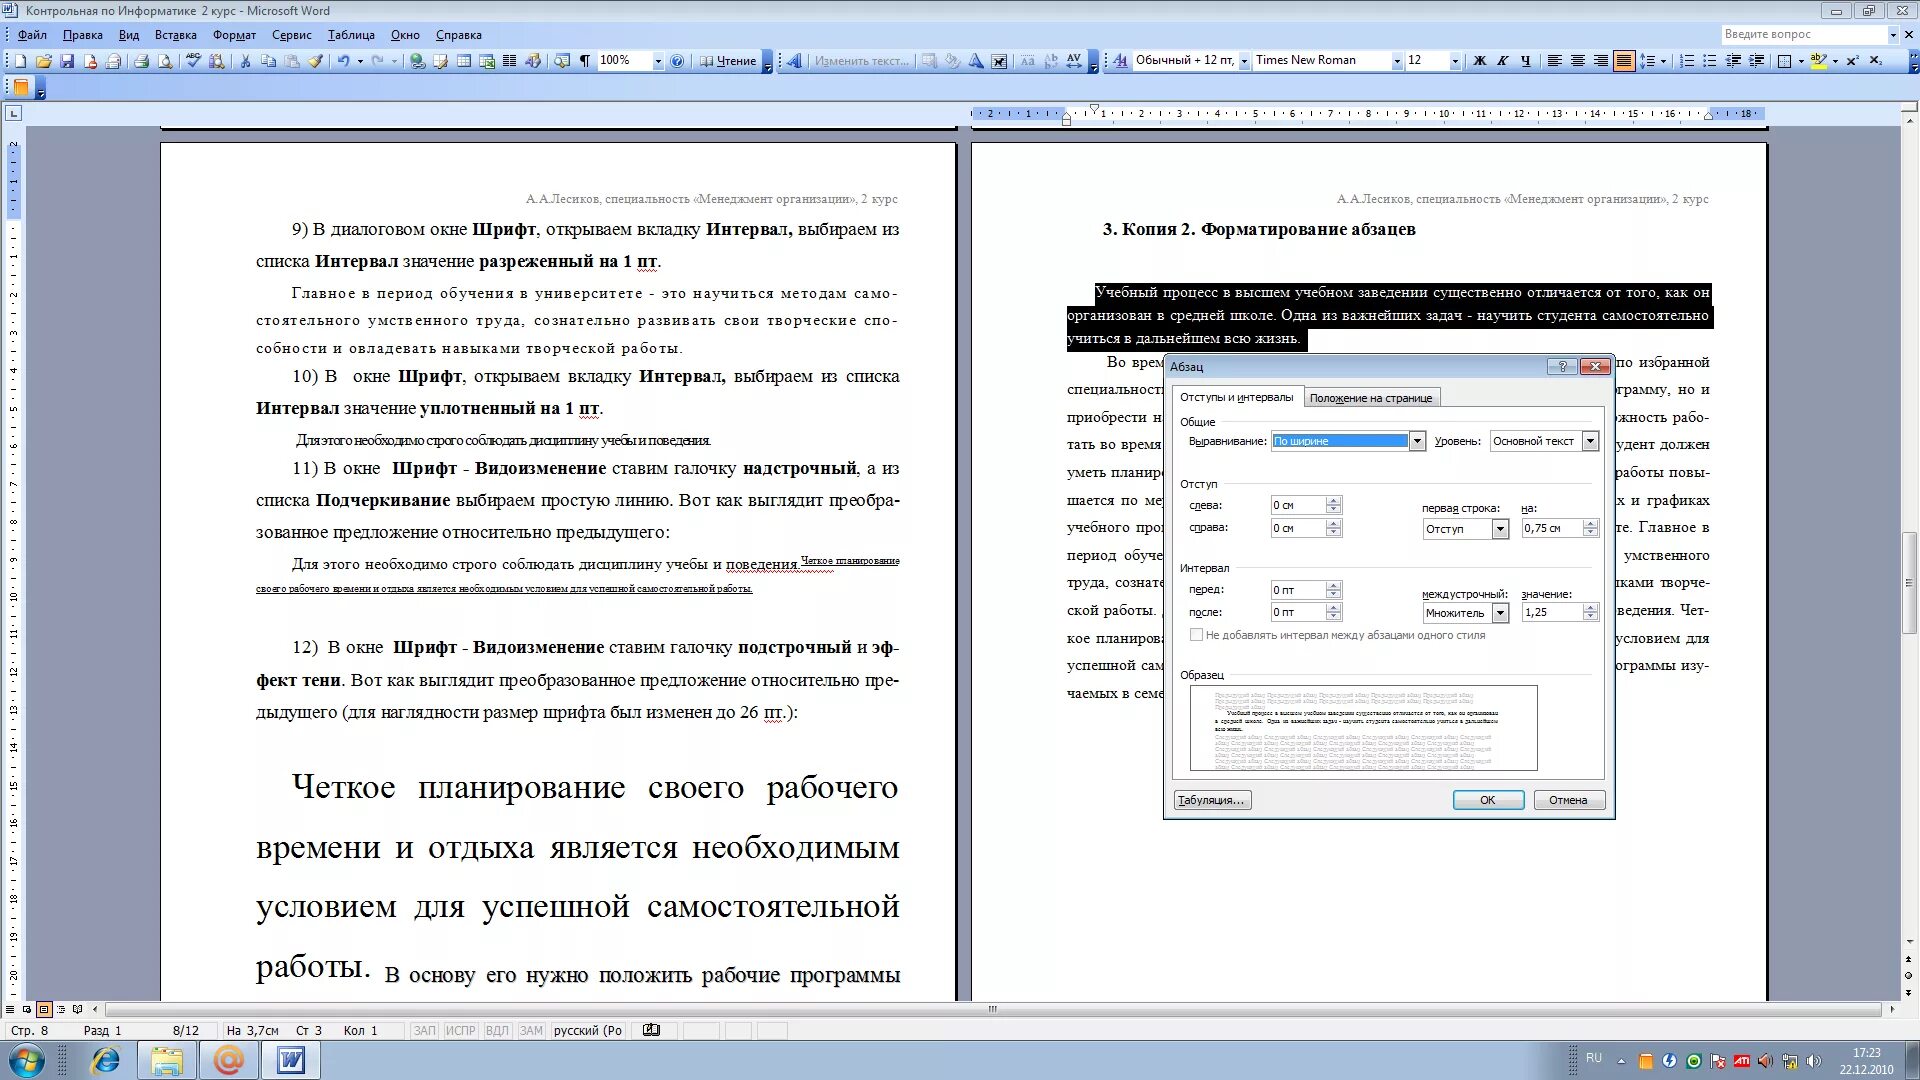Viewport: 1920px width, 1080px height.
Task: Open Уровень dropdown in Абзац dialog
Action: point(1589,439)
